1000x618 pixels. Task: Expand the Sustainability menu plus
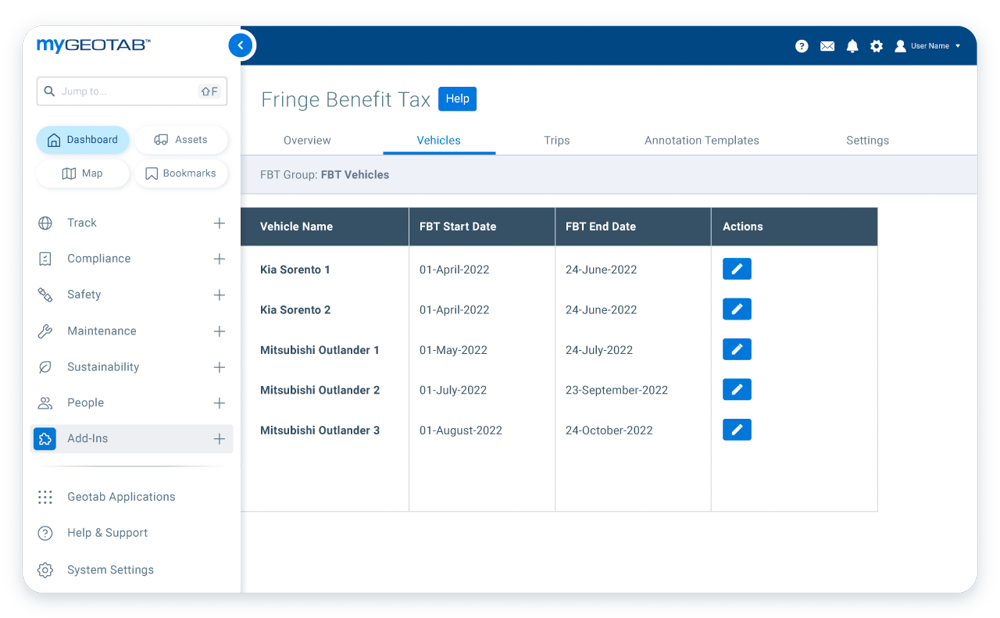(219, 367)
